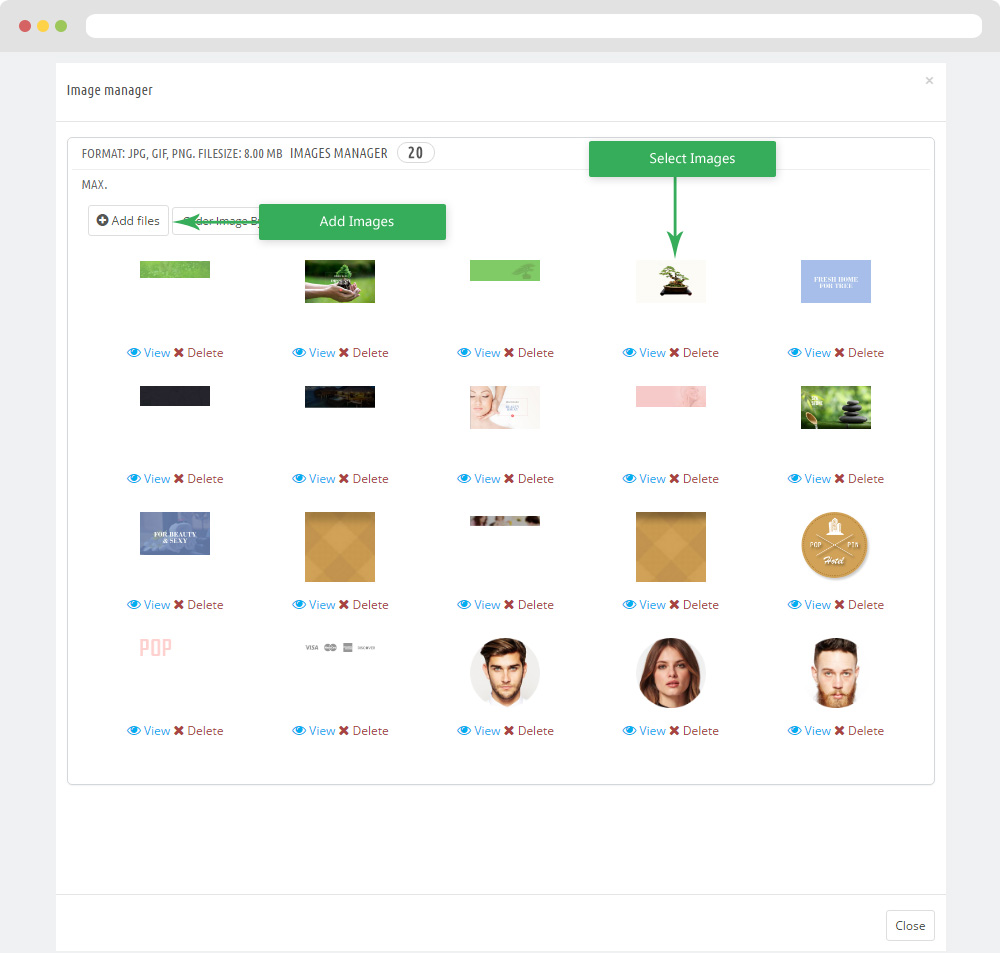Screen dimensions: 1000x953
Task: Select the bonsai tree thumbnail
Action: click(670, 281)
